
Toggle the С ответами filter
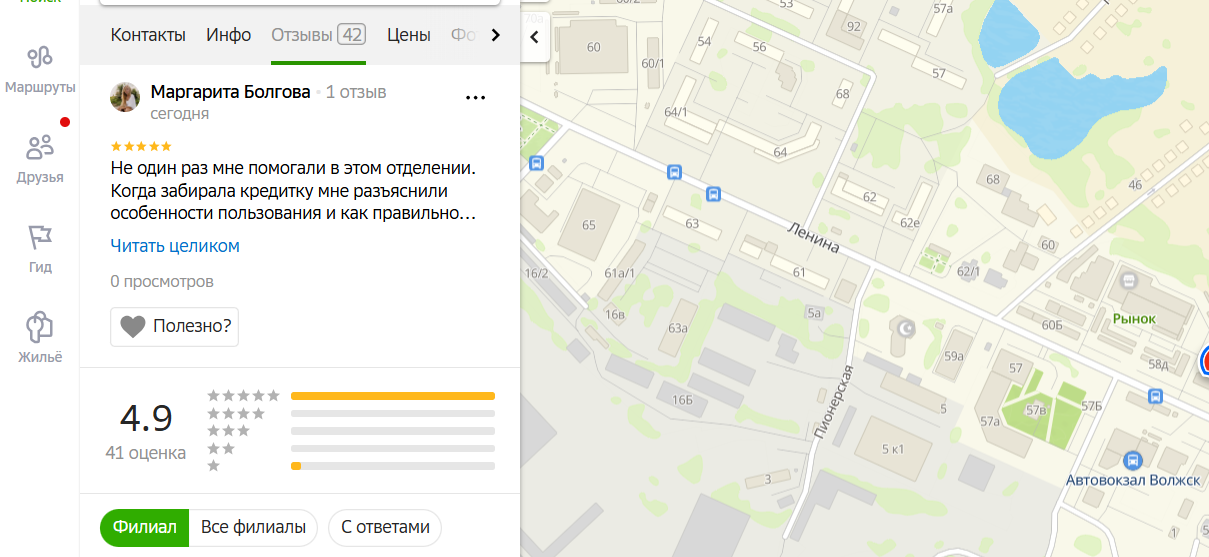(385, 527)
